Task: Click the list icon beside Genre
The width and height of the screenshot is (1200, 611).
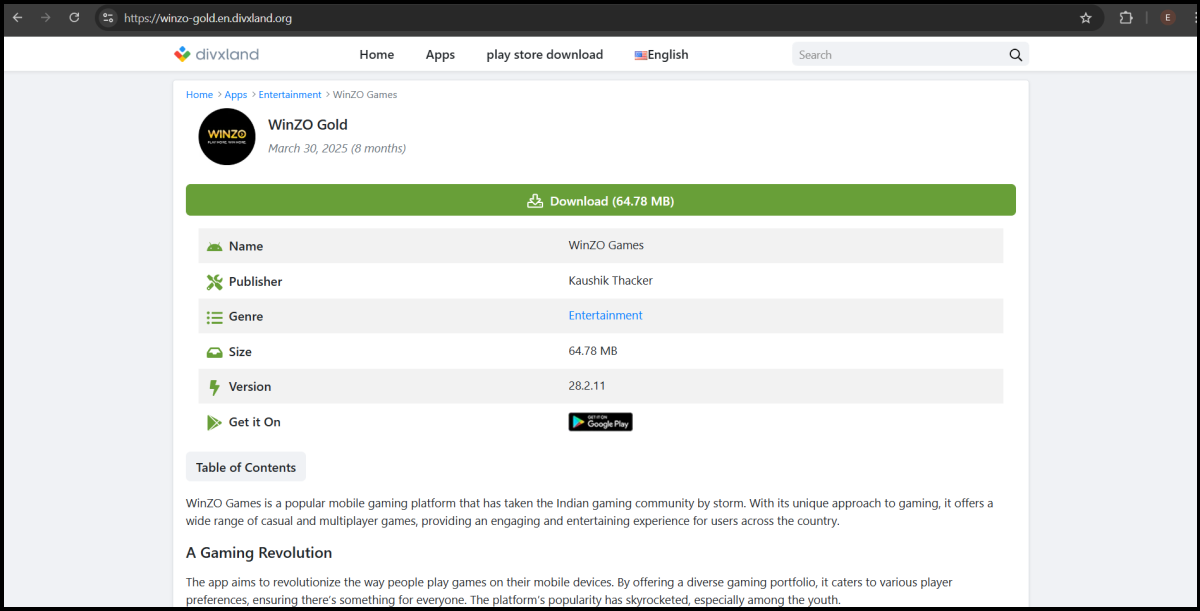Action: click(x=214, y=316)
